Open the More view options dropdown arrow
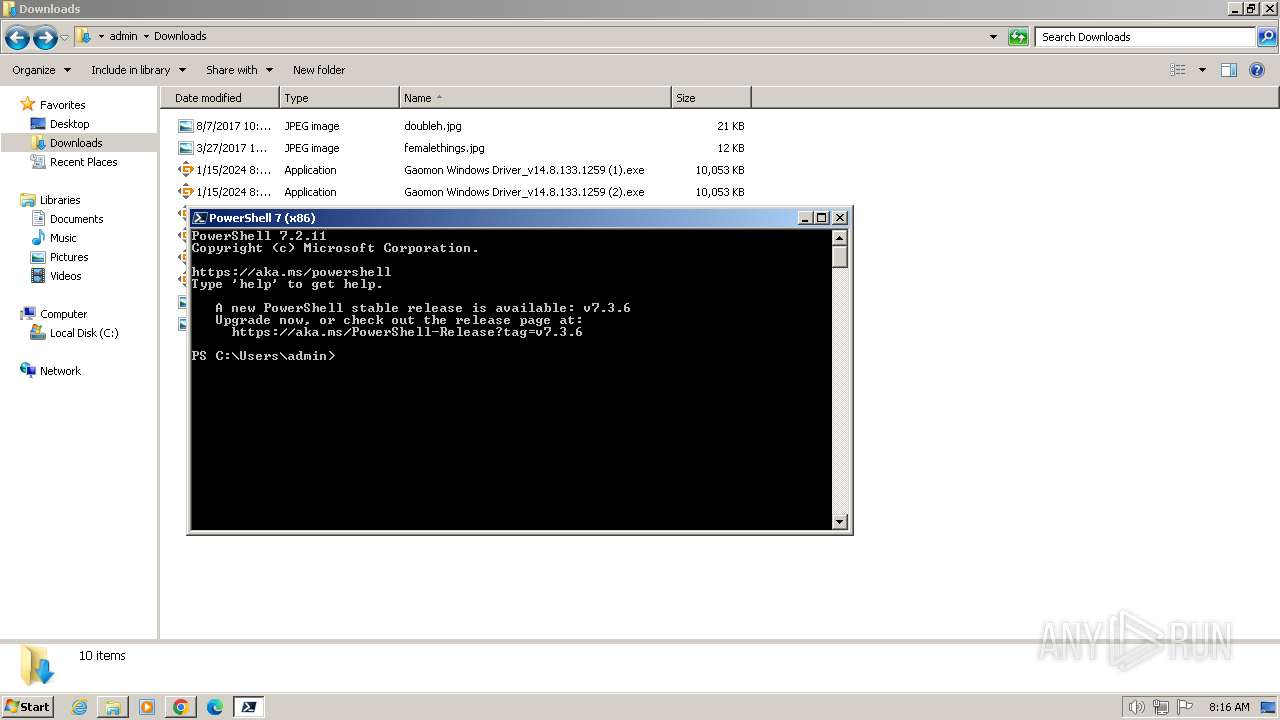The height and width of the screenshot is (720, 1280). coord(1202,70)
